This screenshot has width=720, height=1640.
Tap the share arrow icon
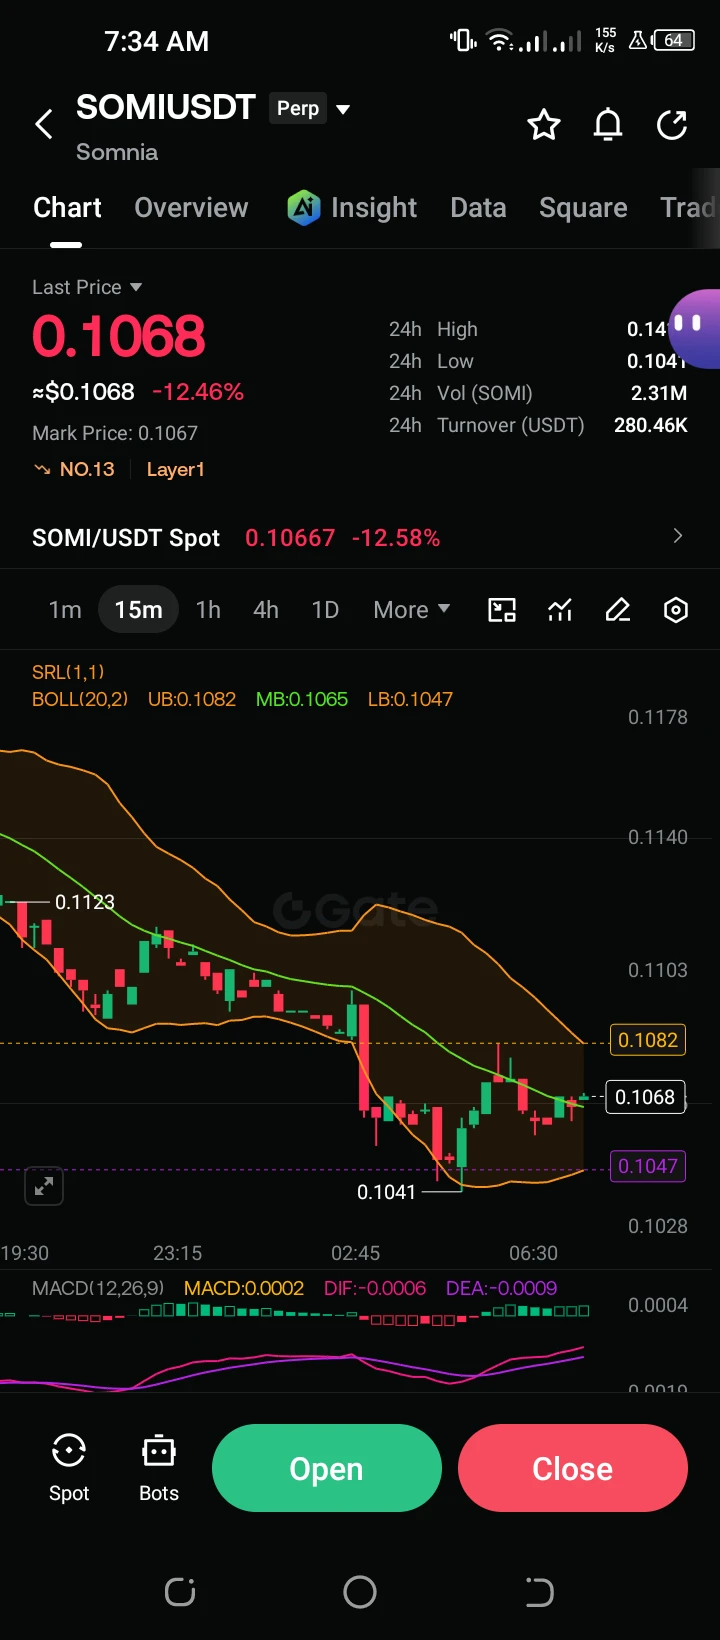[672, 125]
